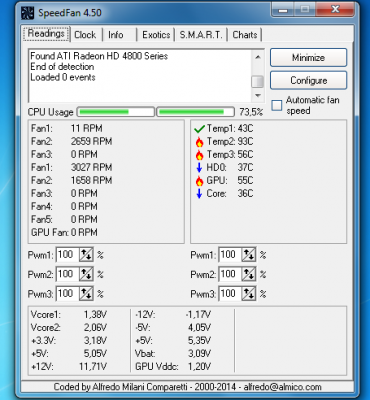Click the left Pwm1 spinner arrows

(x=86, y=255)
